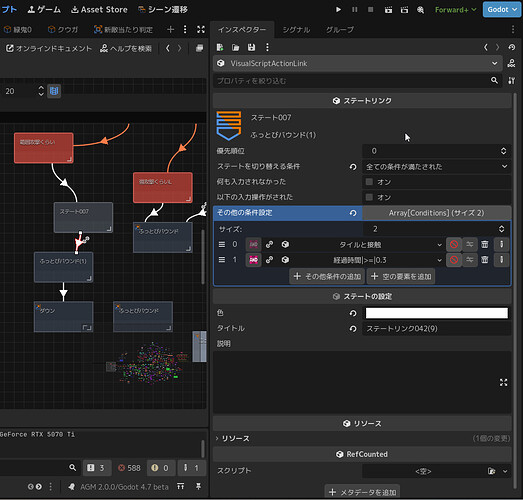This screenshot has height=500, width=523.
Task: Toggle distraction-free mode icon
Action: tap(201, 30)
